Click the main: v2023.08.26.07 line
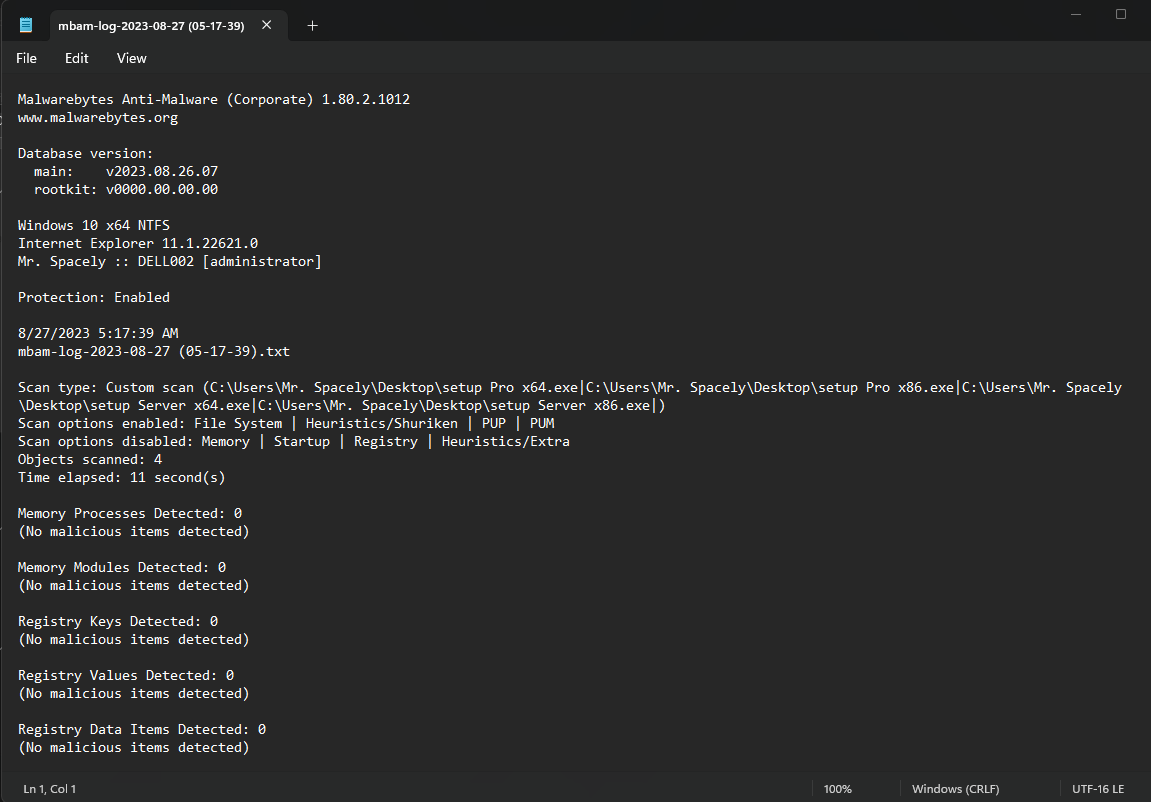Image resolution: width=1151 pixels, height=802 pixels. point(126,171)
